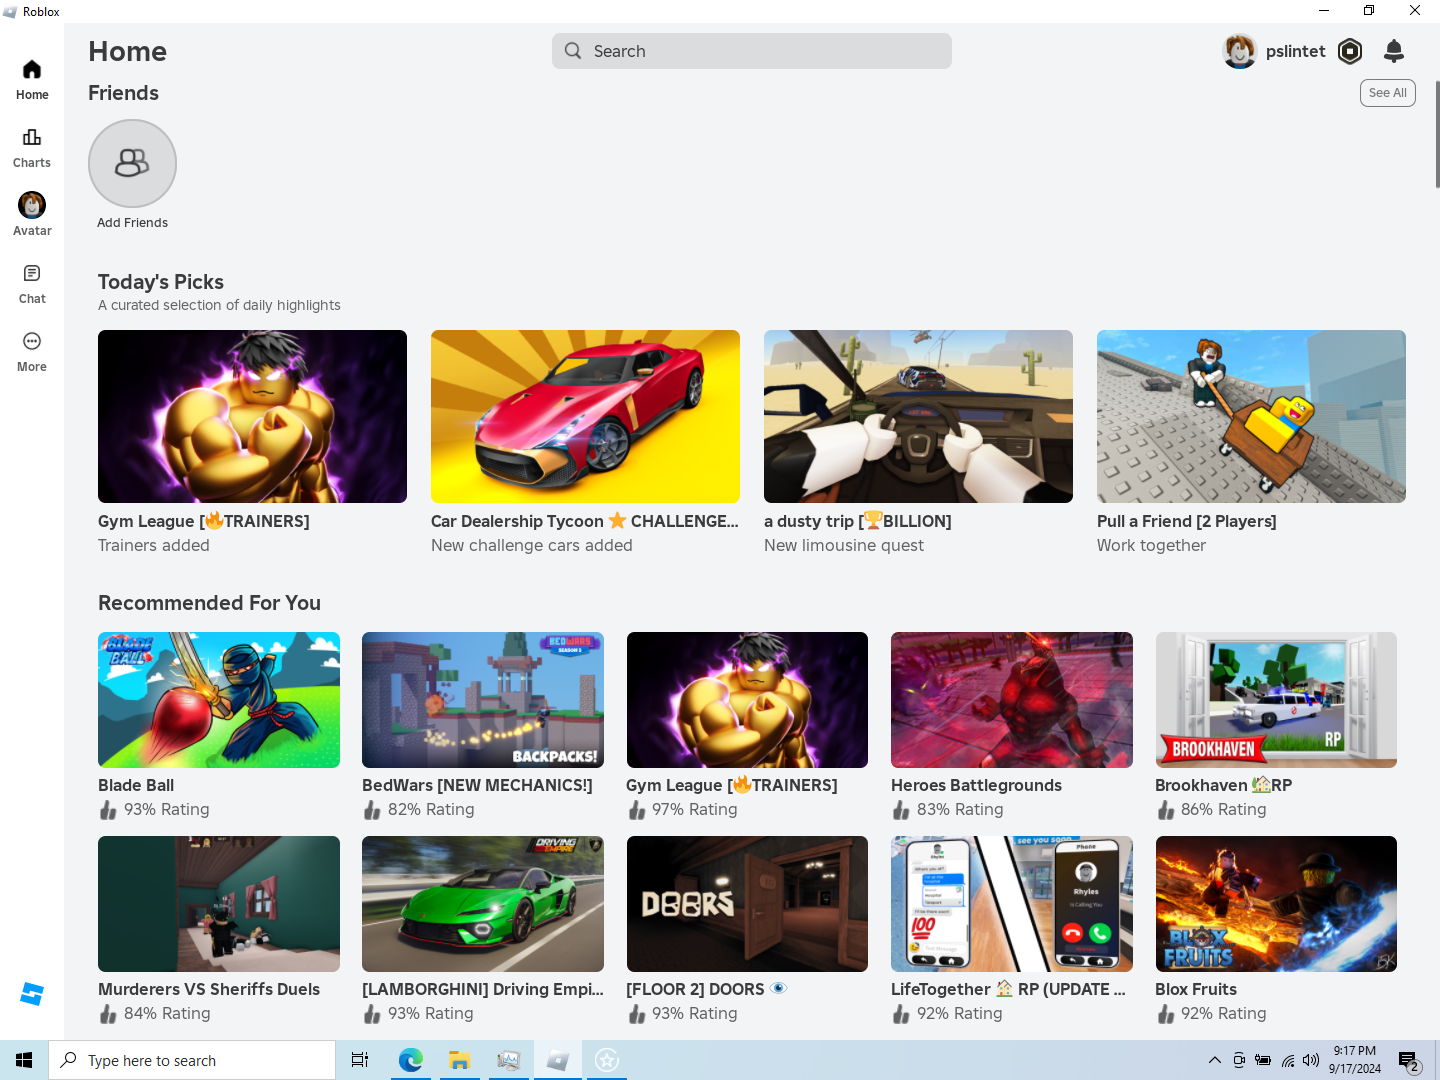The height and width of the screenshot is (1080, 1440).
Task: Open Heroes Battlegrounds thumbnail
Action: click(1012, 700)
